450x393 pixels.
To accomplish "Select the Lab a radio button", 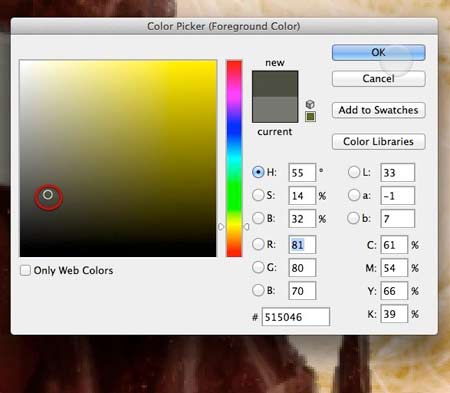I will [x=354, y=195].
